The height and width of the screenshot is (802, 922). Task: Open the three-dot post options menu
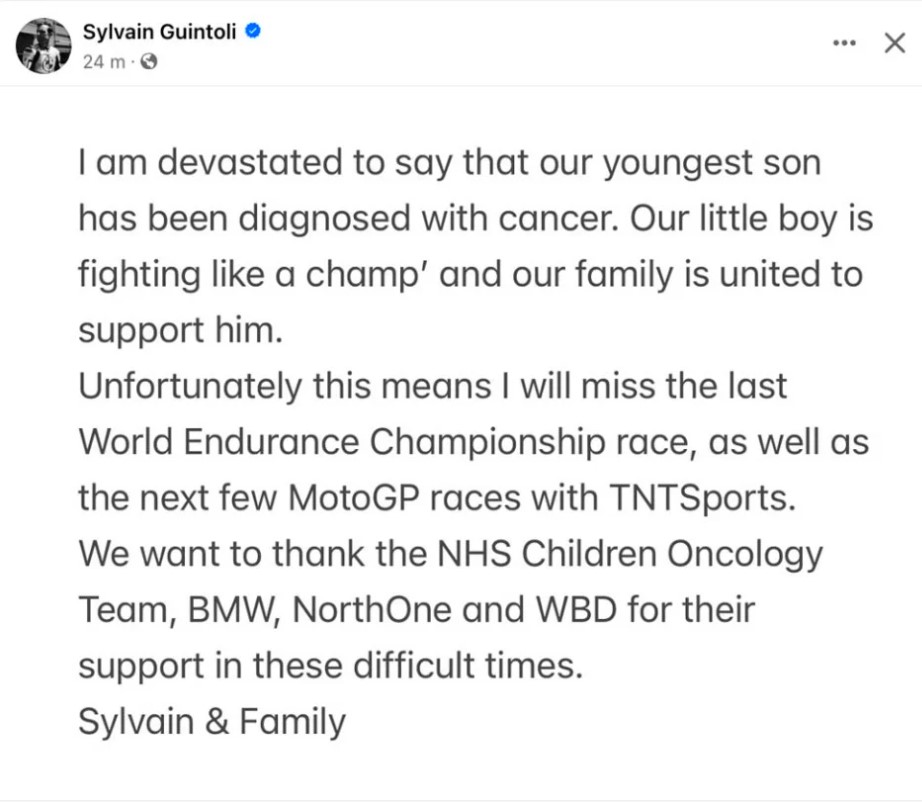(844, 43)
